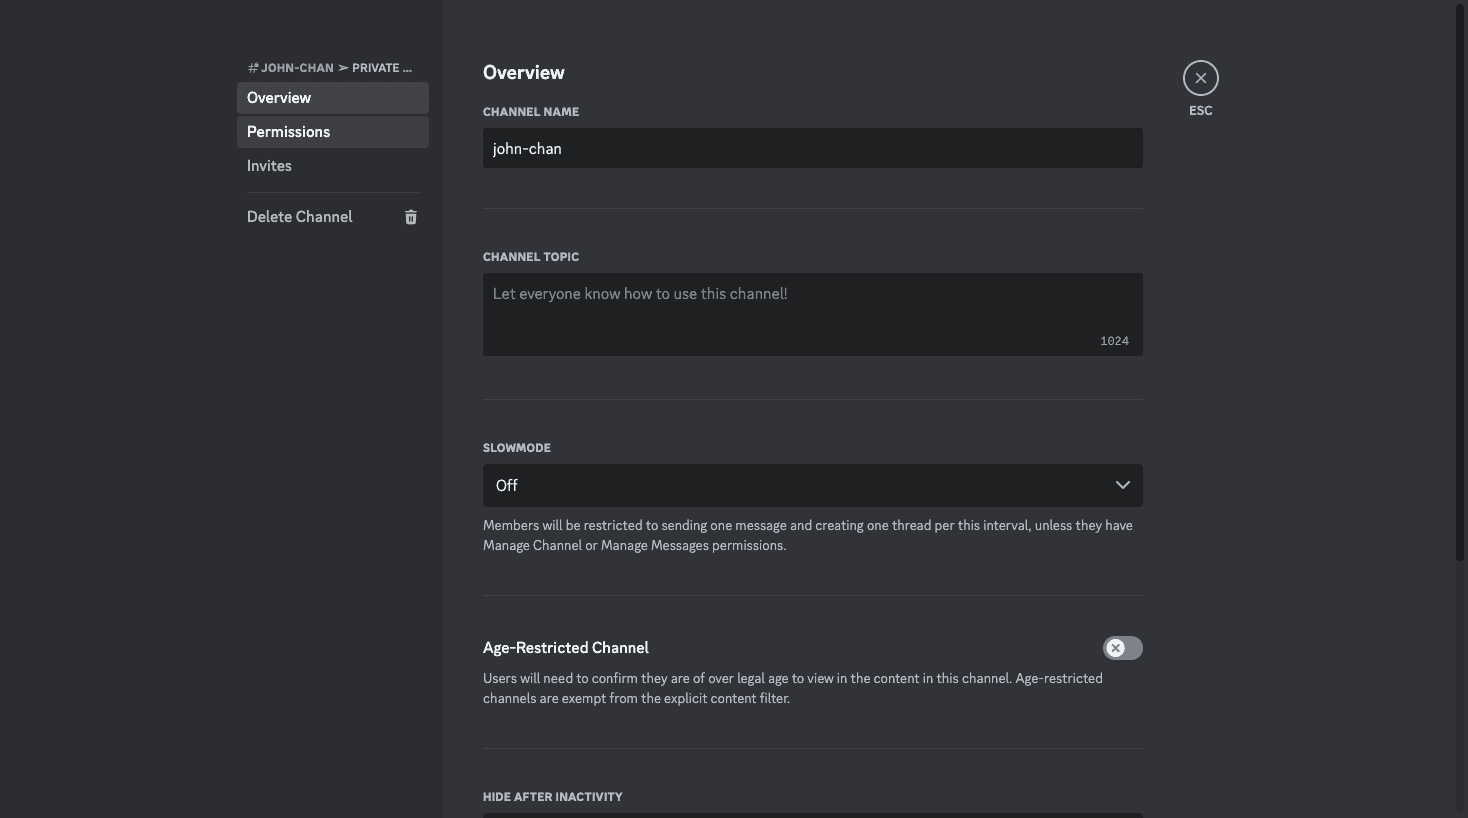Close settings with the ESC circle button

1201,78
